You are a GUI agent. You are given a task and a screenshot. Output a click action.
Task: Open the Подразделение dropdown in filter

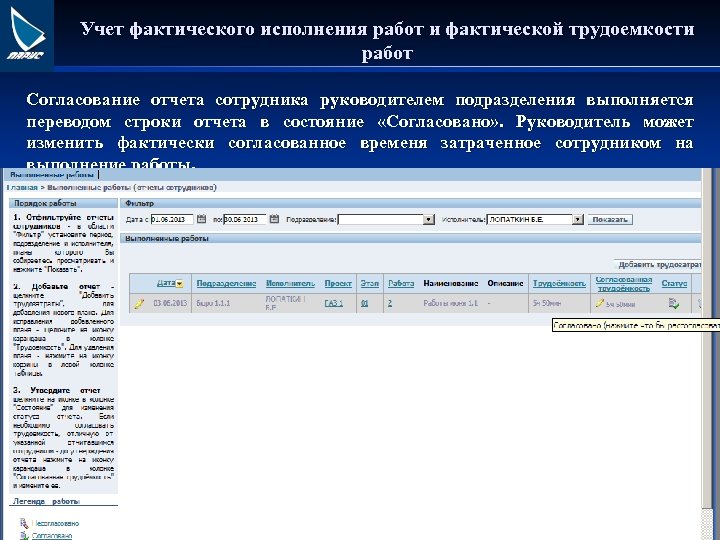pyautogui.click(x=428, y=219)
